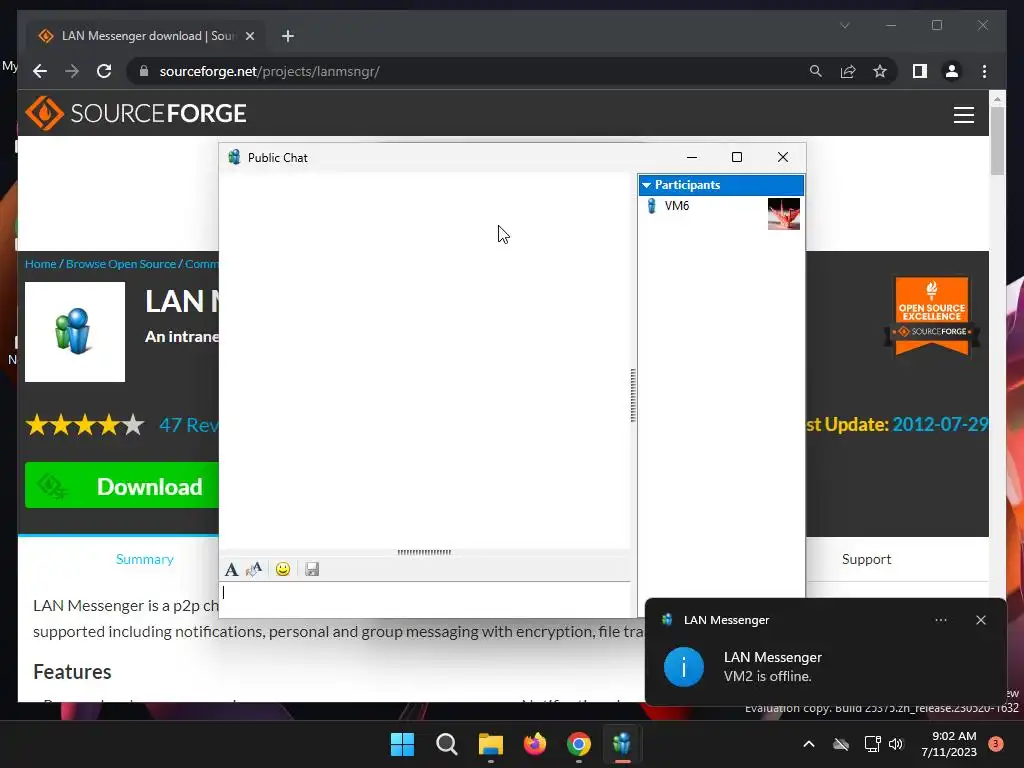Viewport: 1024px width, 768px height.
Task: Toggle Chrome's side panel
Action: [x=920, y=71]
